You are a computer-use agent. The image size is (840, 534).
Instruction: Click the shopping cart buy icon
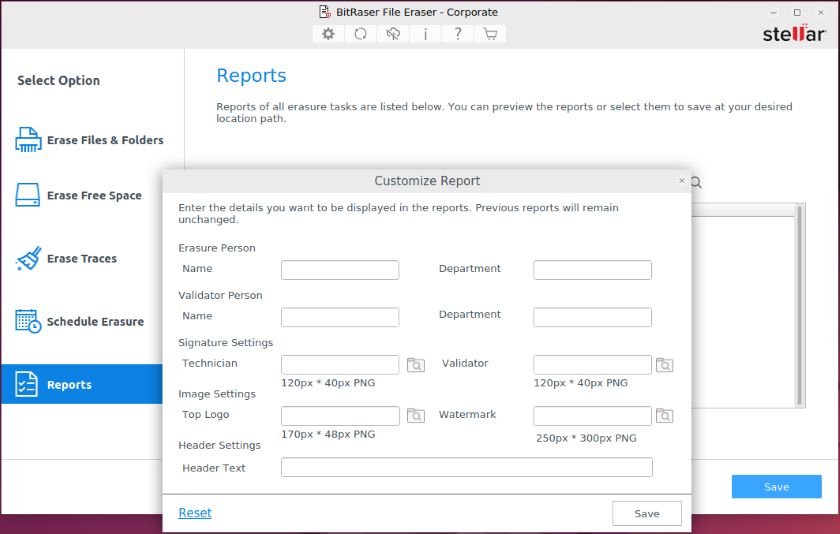pos(490,34)
